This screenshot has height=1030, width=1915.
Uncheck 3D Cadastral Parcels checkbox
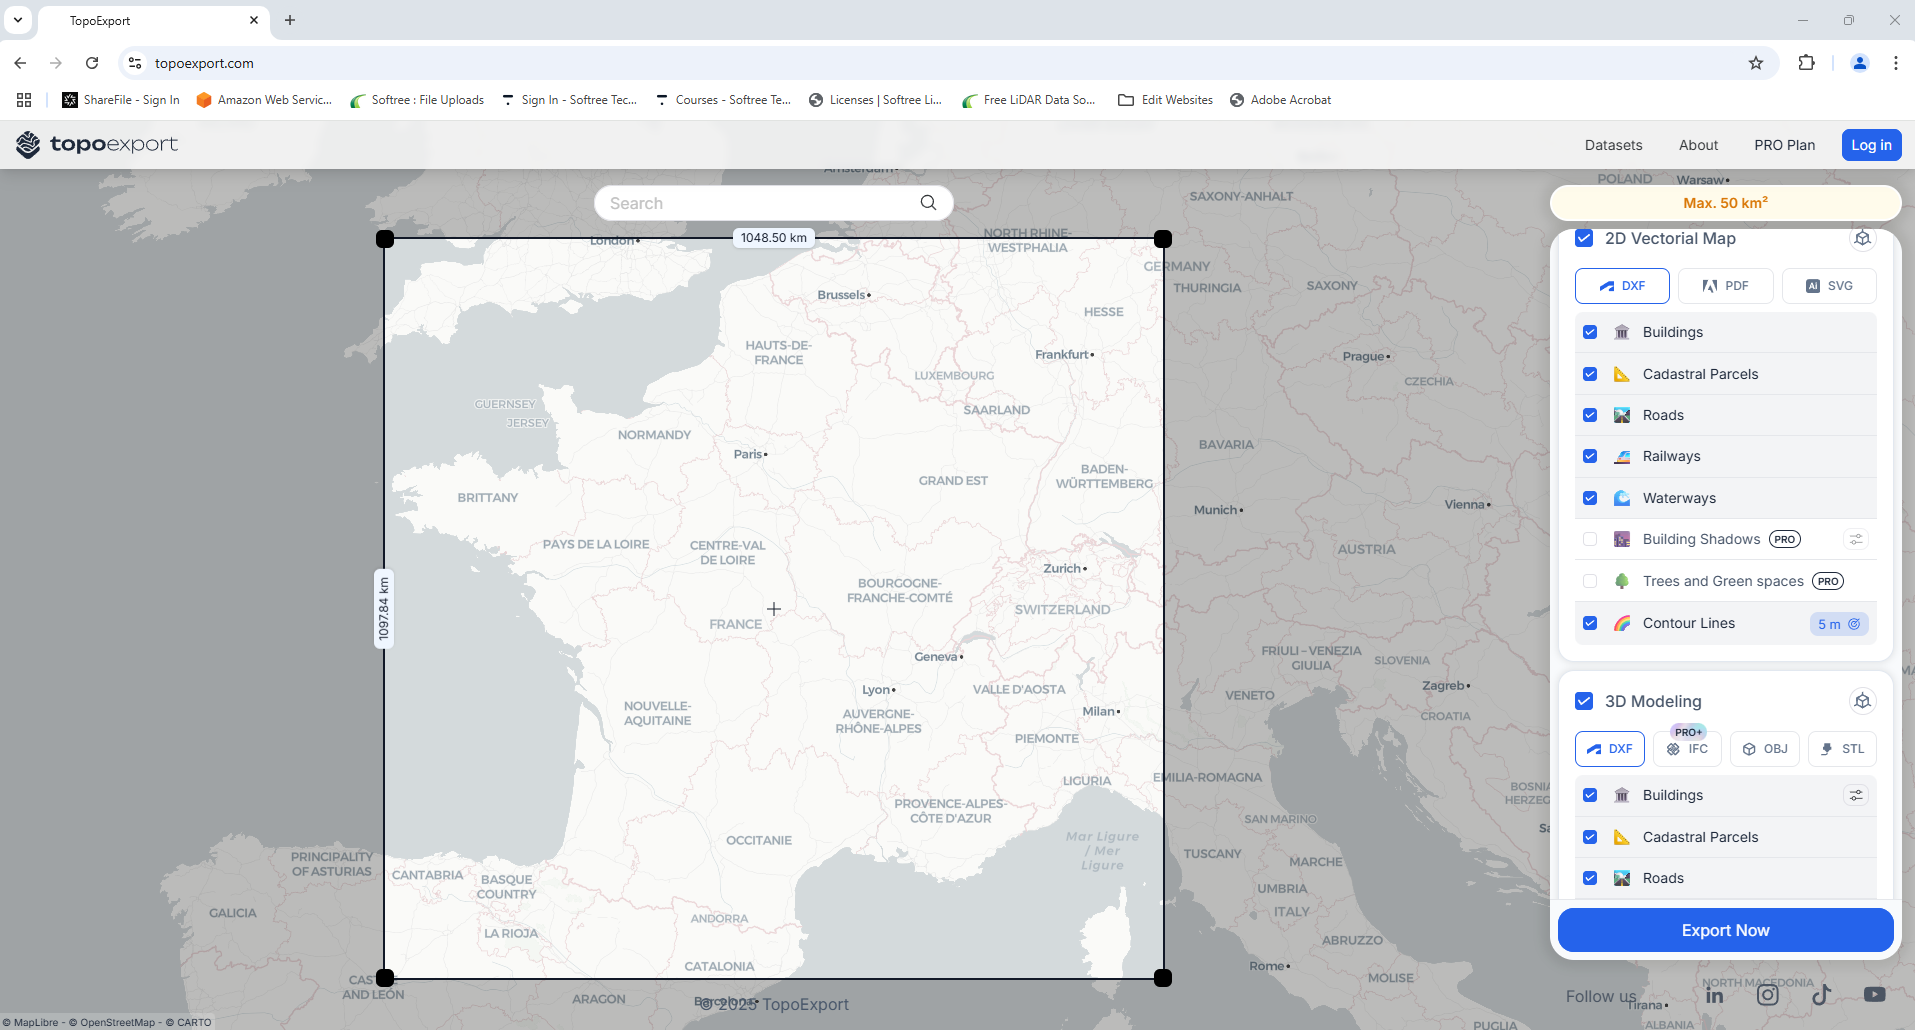coord(1590,837)
